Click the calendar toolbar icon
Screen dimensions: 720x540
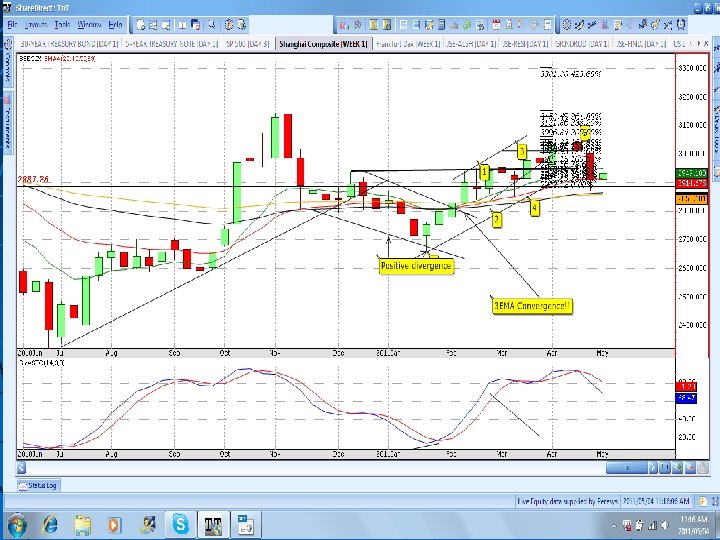pos(496,25)
